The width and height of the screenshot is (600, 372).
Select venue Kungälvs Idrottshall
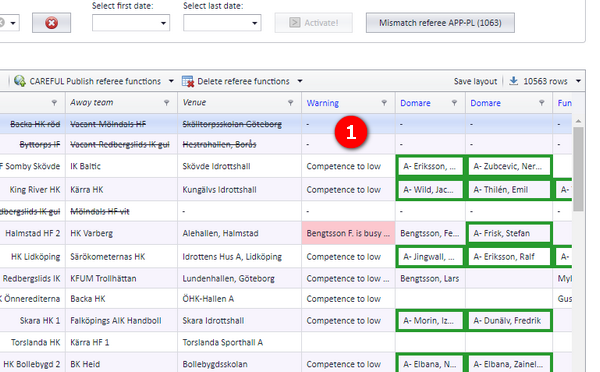(240, 189)
